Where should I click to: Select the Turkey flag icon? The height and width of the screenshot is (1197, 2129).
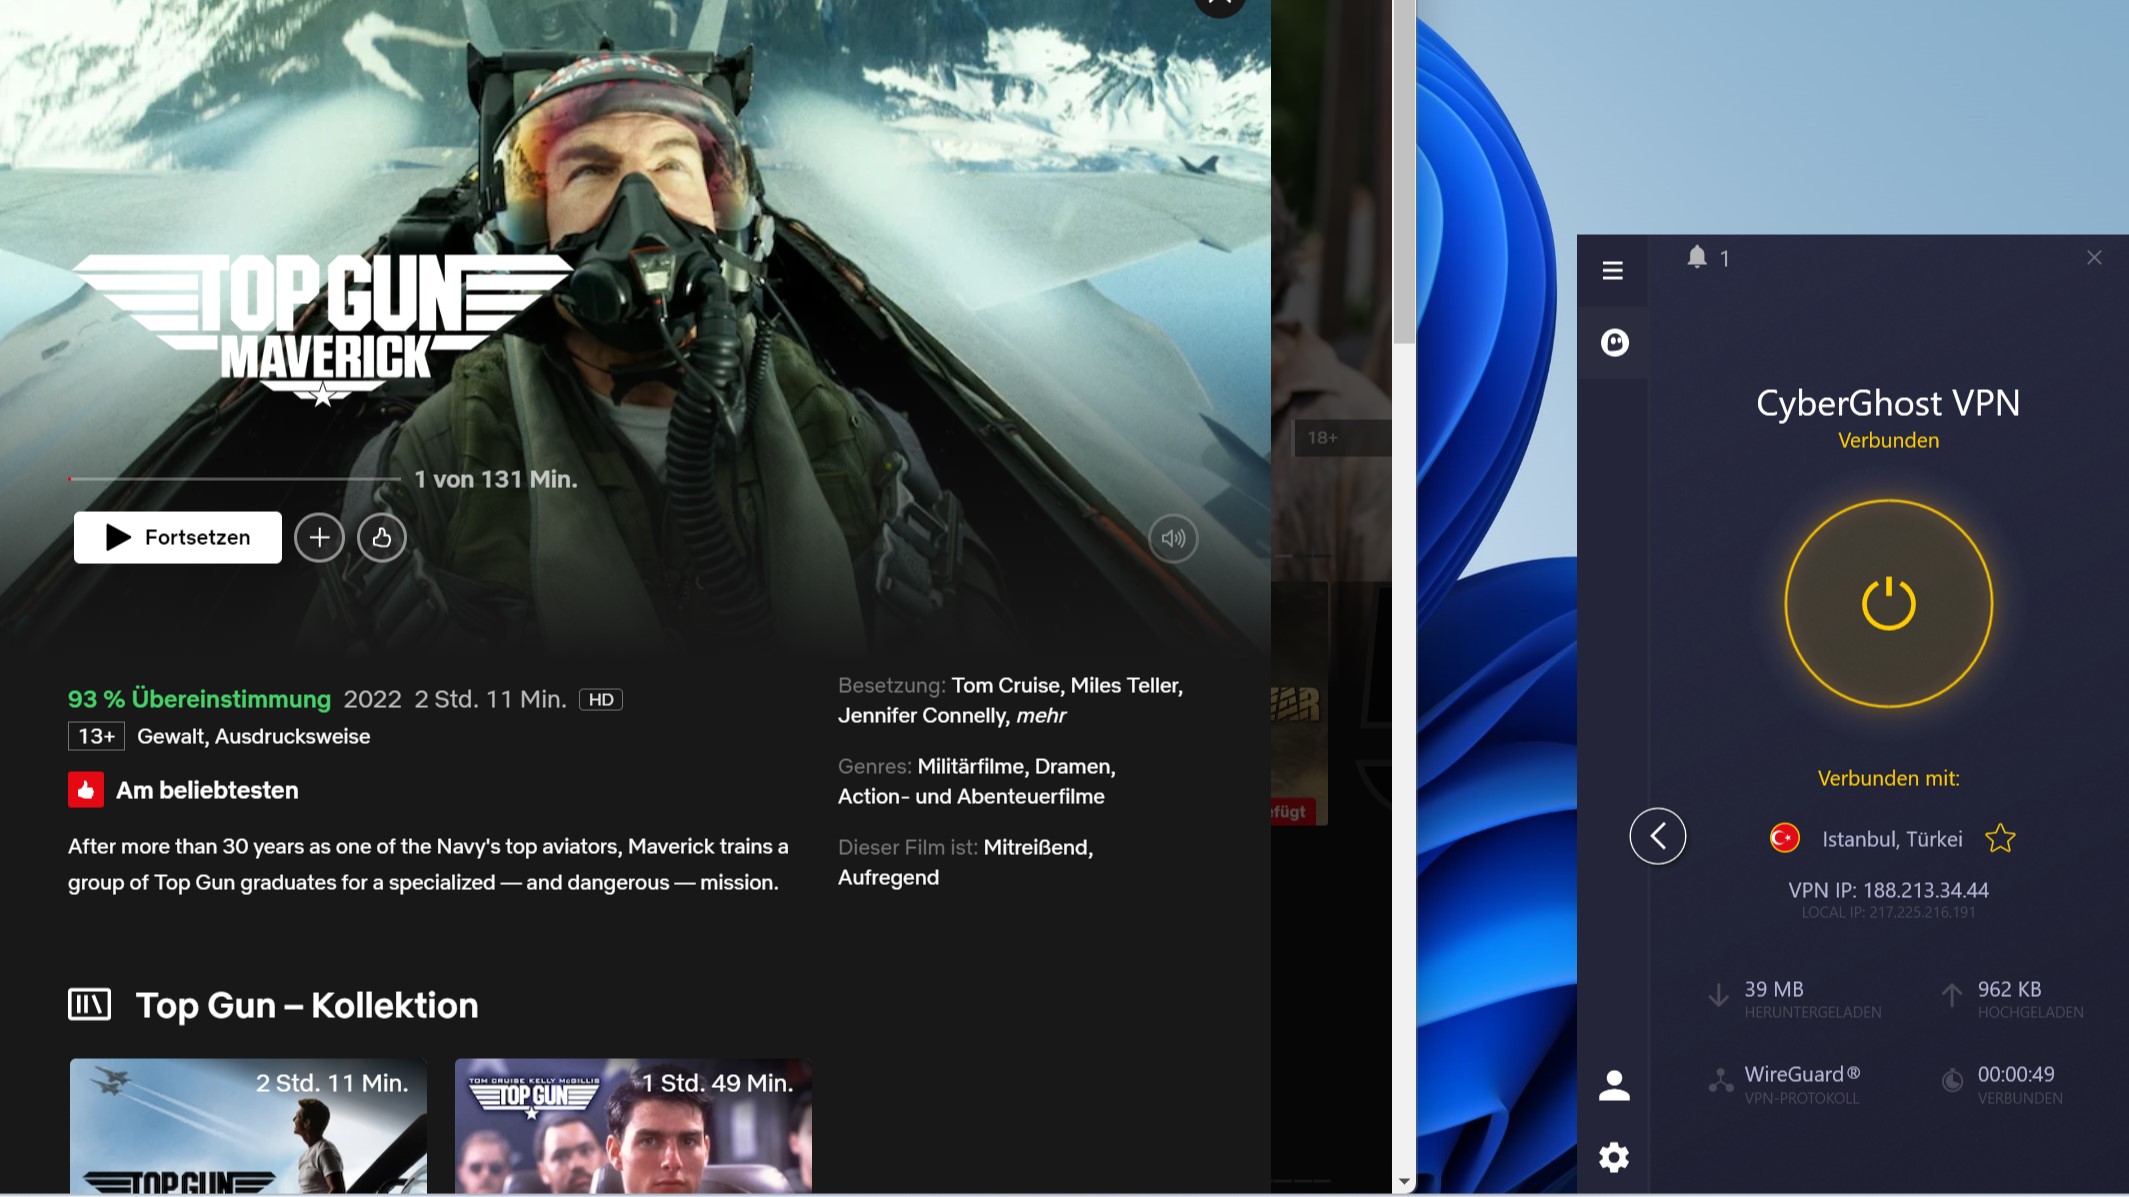[1784, 837]
